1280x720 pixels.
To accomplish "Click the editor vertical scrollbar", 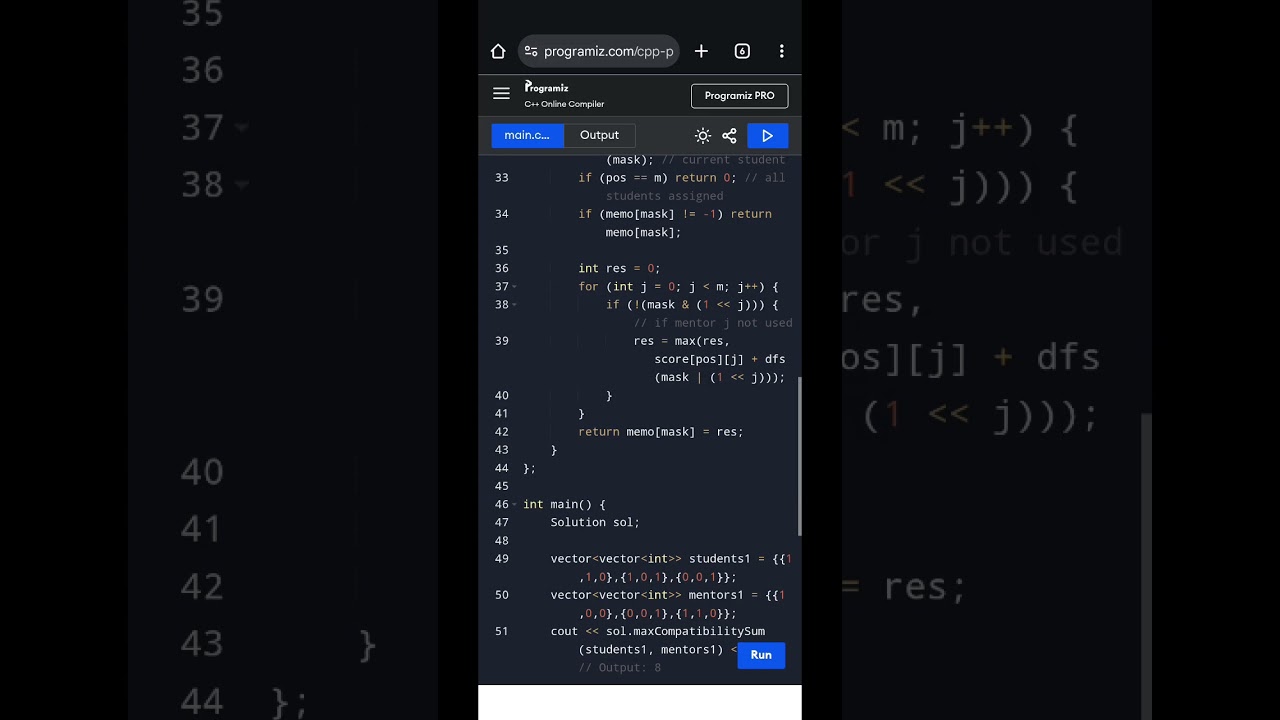I will [798, 456].
